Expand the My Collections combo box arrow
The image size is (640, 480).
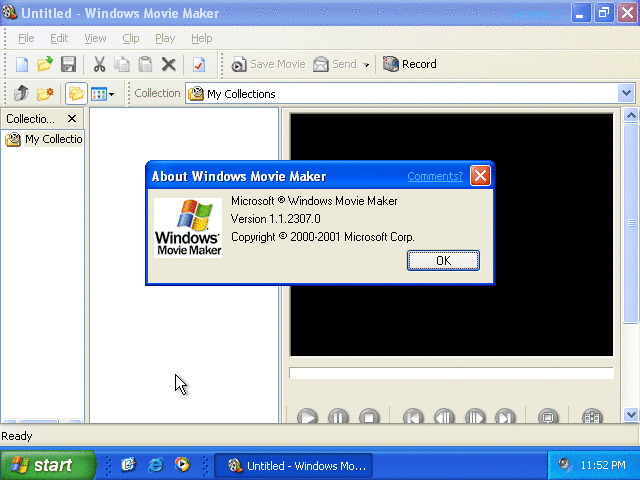click(x=627, y=93)
